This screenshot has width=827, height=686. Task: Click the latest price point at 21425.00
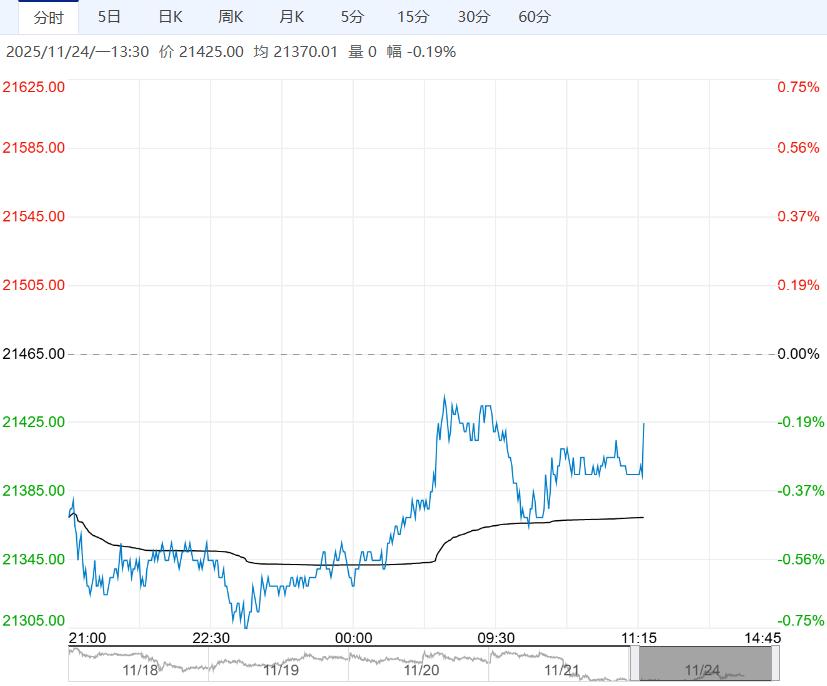coord(643,423)
